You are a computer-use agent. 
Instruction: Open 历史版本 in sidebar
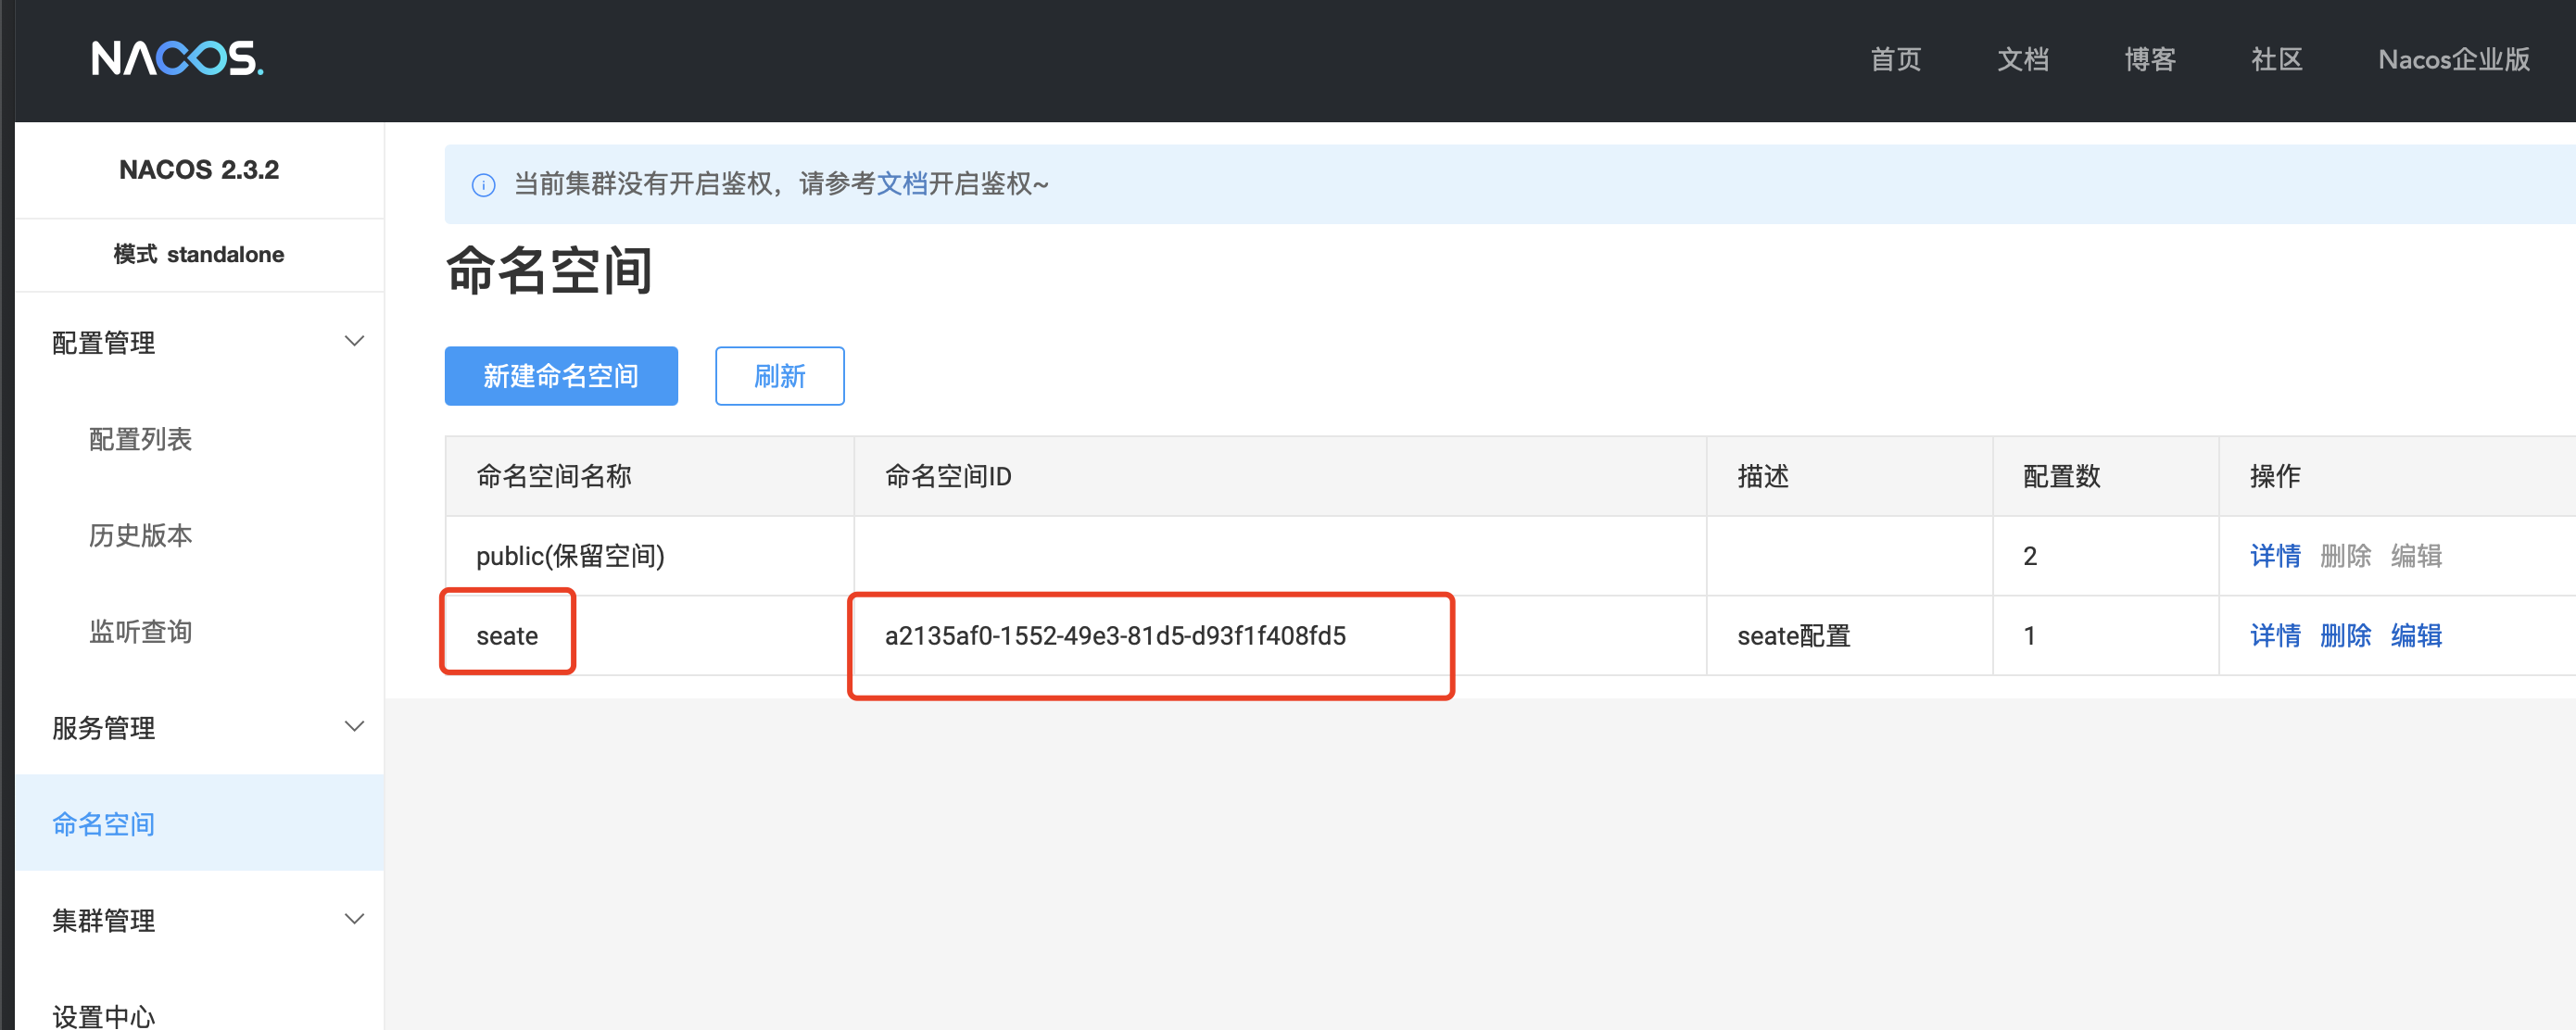tap(140, 535)
